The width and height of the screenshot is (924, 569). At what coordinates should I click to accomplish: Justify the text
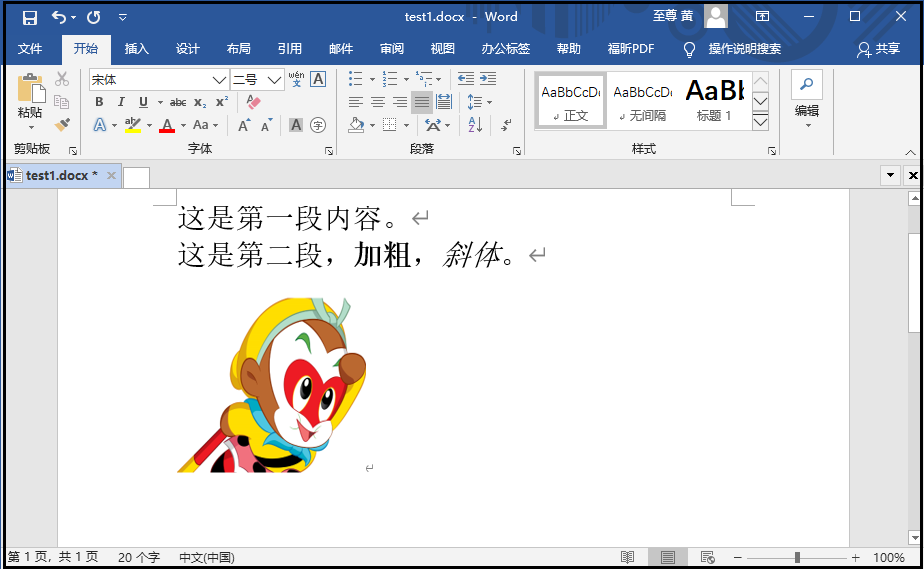(422, 102)
